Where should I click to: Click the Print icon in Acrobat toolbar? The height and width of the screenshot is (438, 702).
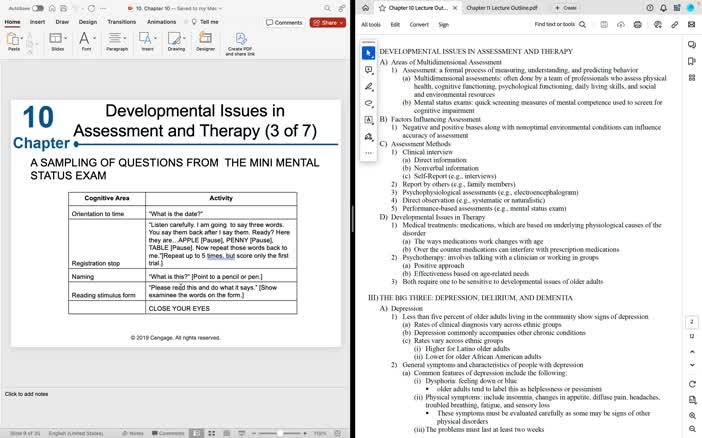(638, 25)
